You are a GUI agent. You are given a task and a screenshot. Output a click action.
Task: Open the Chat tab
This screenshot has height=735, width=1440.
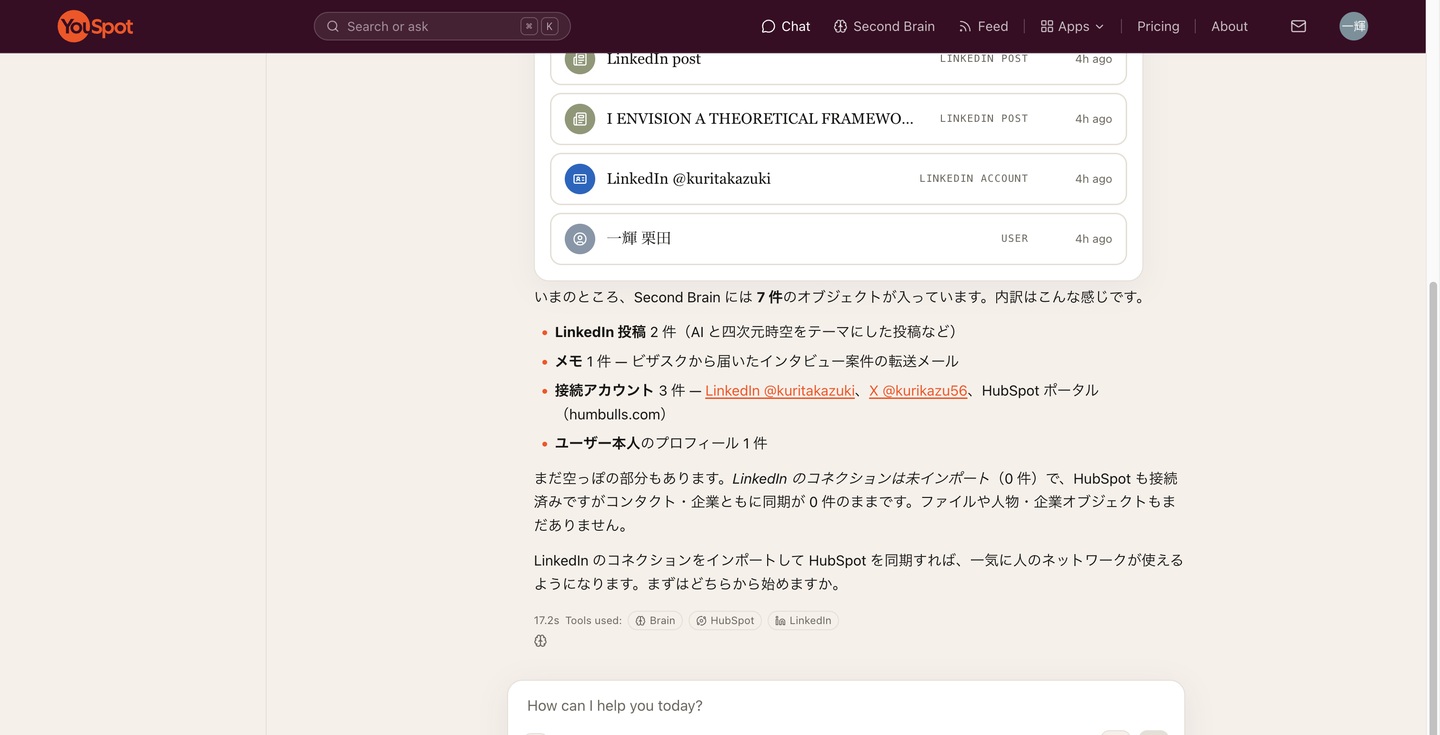786,26
